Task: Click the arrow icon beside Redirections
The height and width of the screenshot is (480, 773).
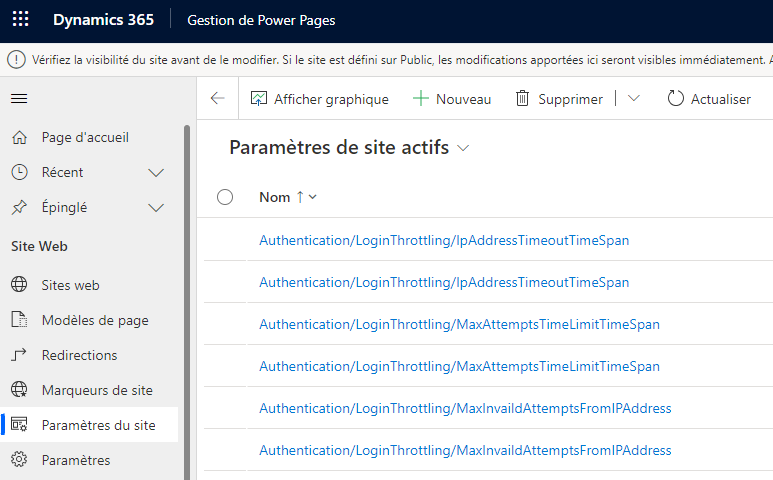Action: coord(19,354)
